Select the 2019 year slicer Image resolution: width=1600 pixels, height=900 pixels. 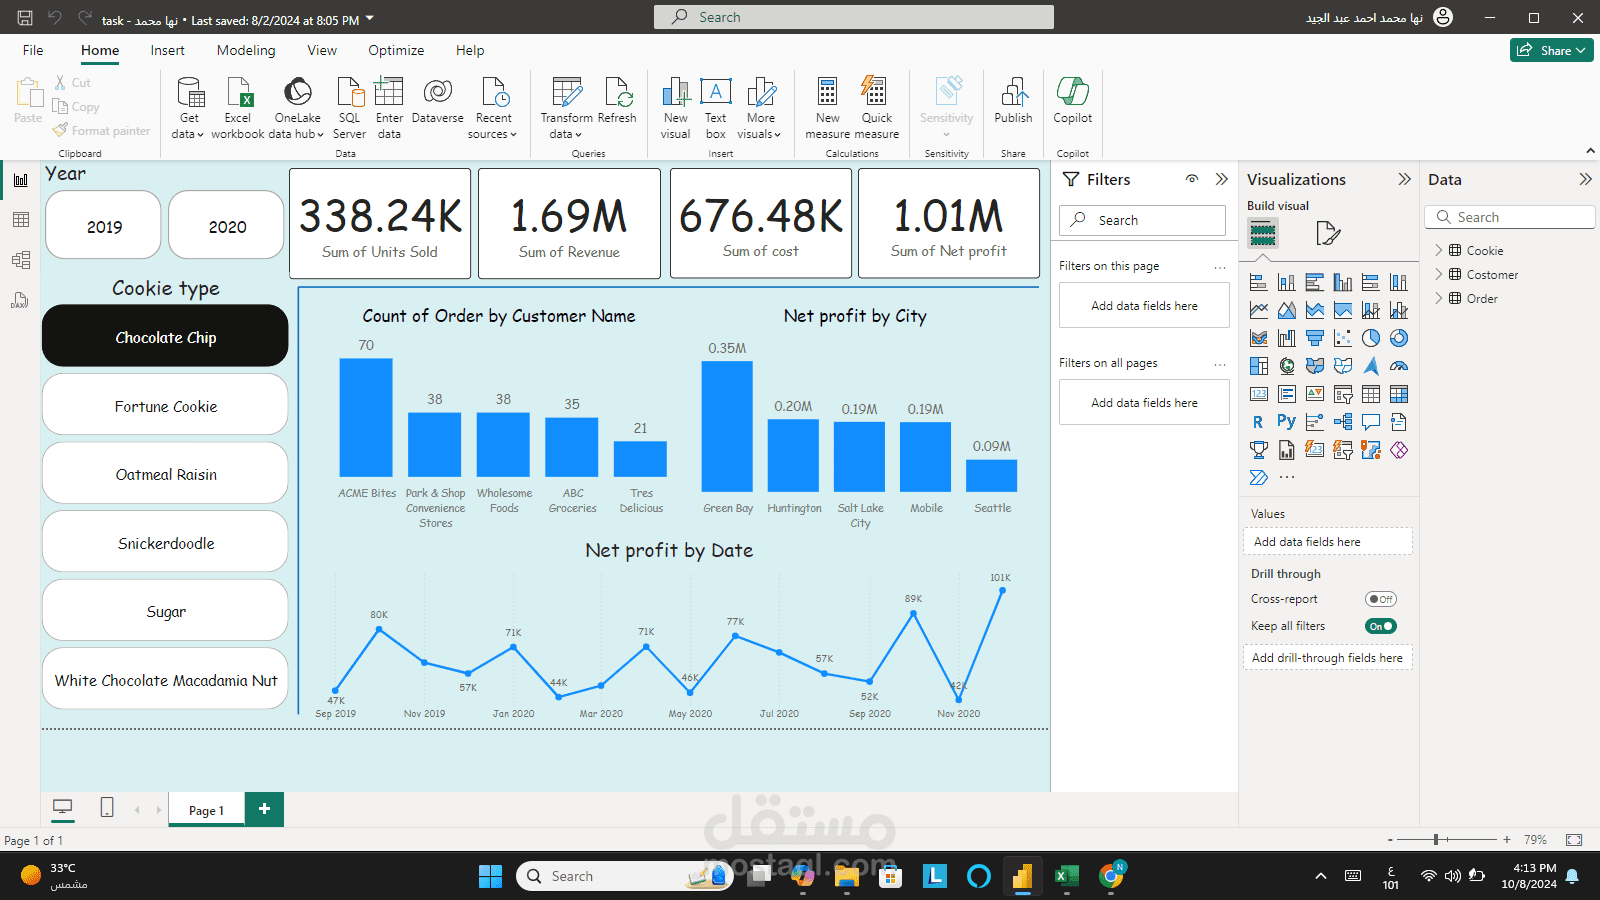(x=104, y=225)
